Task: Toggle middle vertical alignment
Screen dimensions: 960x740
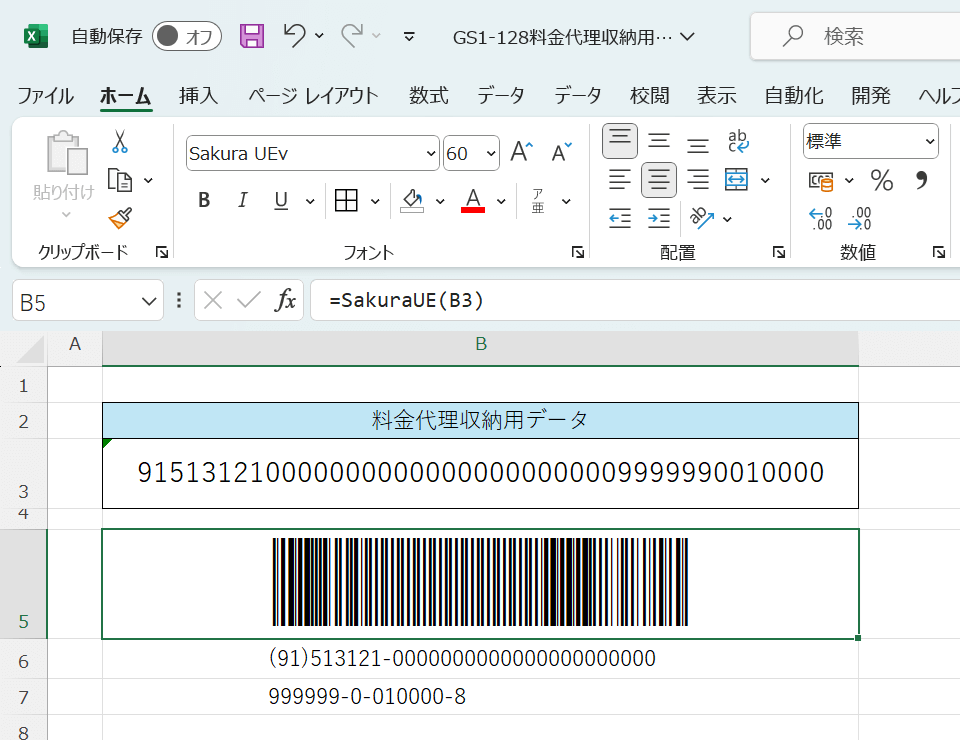Action: click(x=659, y=141)
